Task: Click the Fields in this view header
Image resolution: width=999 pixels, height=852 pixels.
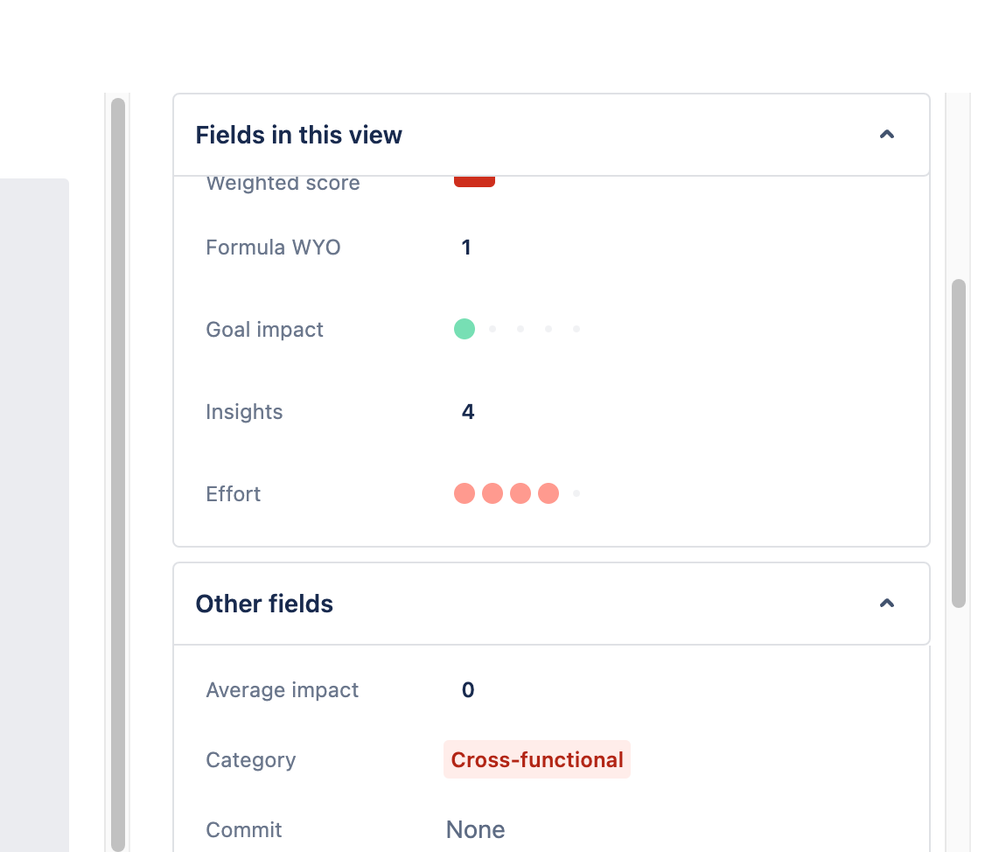Action: [298, 135]
